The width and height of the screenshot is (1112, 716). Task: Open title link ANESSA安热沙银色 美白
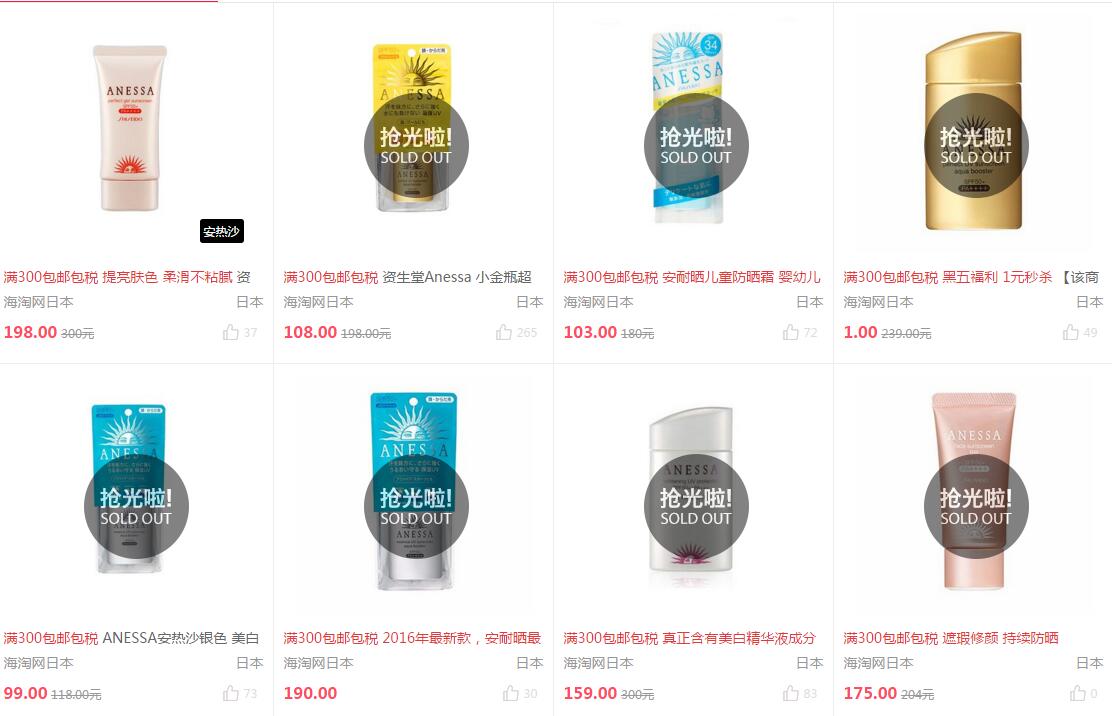pyautogui.click(x=181, y=638)
